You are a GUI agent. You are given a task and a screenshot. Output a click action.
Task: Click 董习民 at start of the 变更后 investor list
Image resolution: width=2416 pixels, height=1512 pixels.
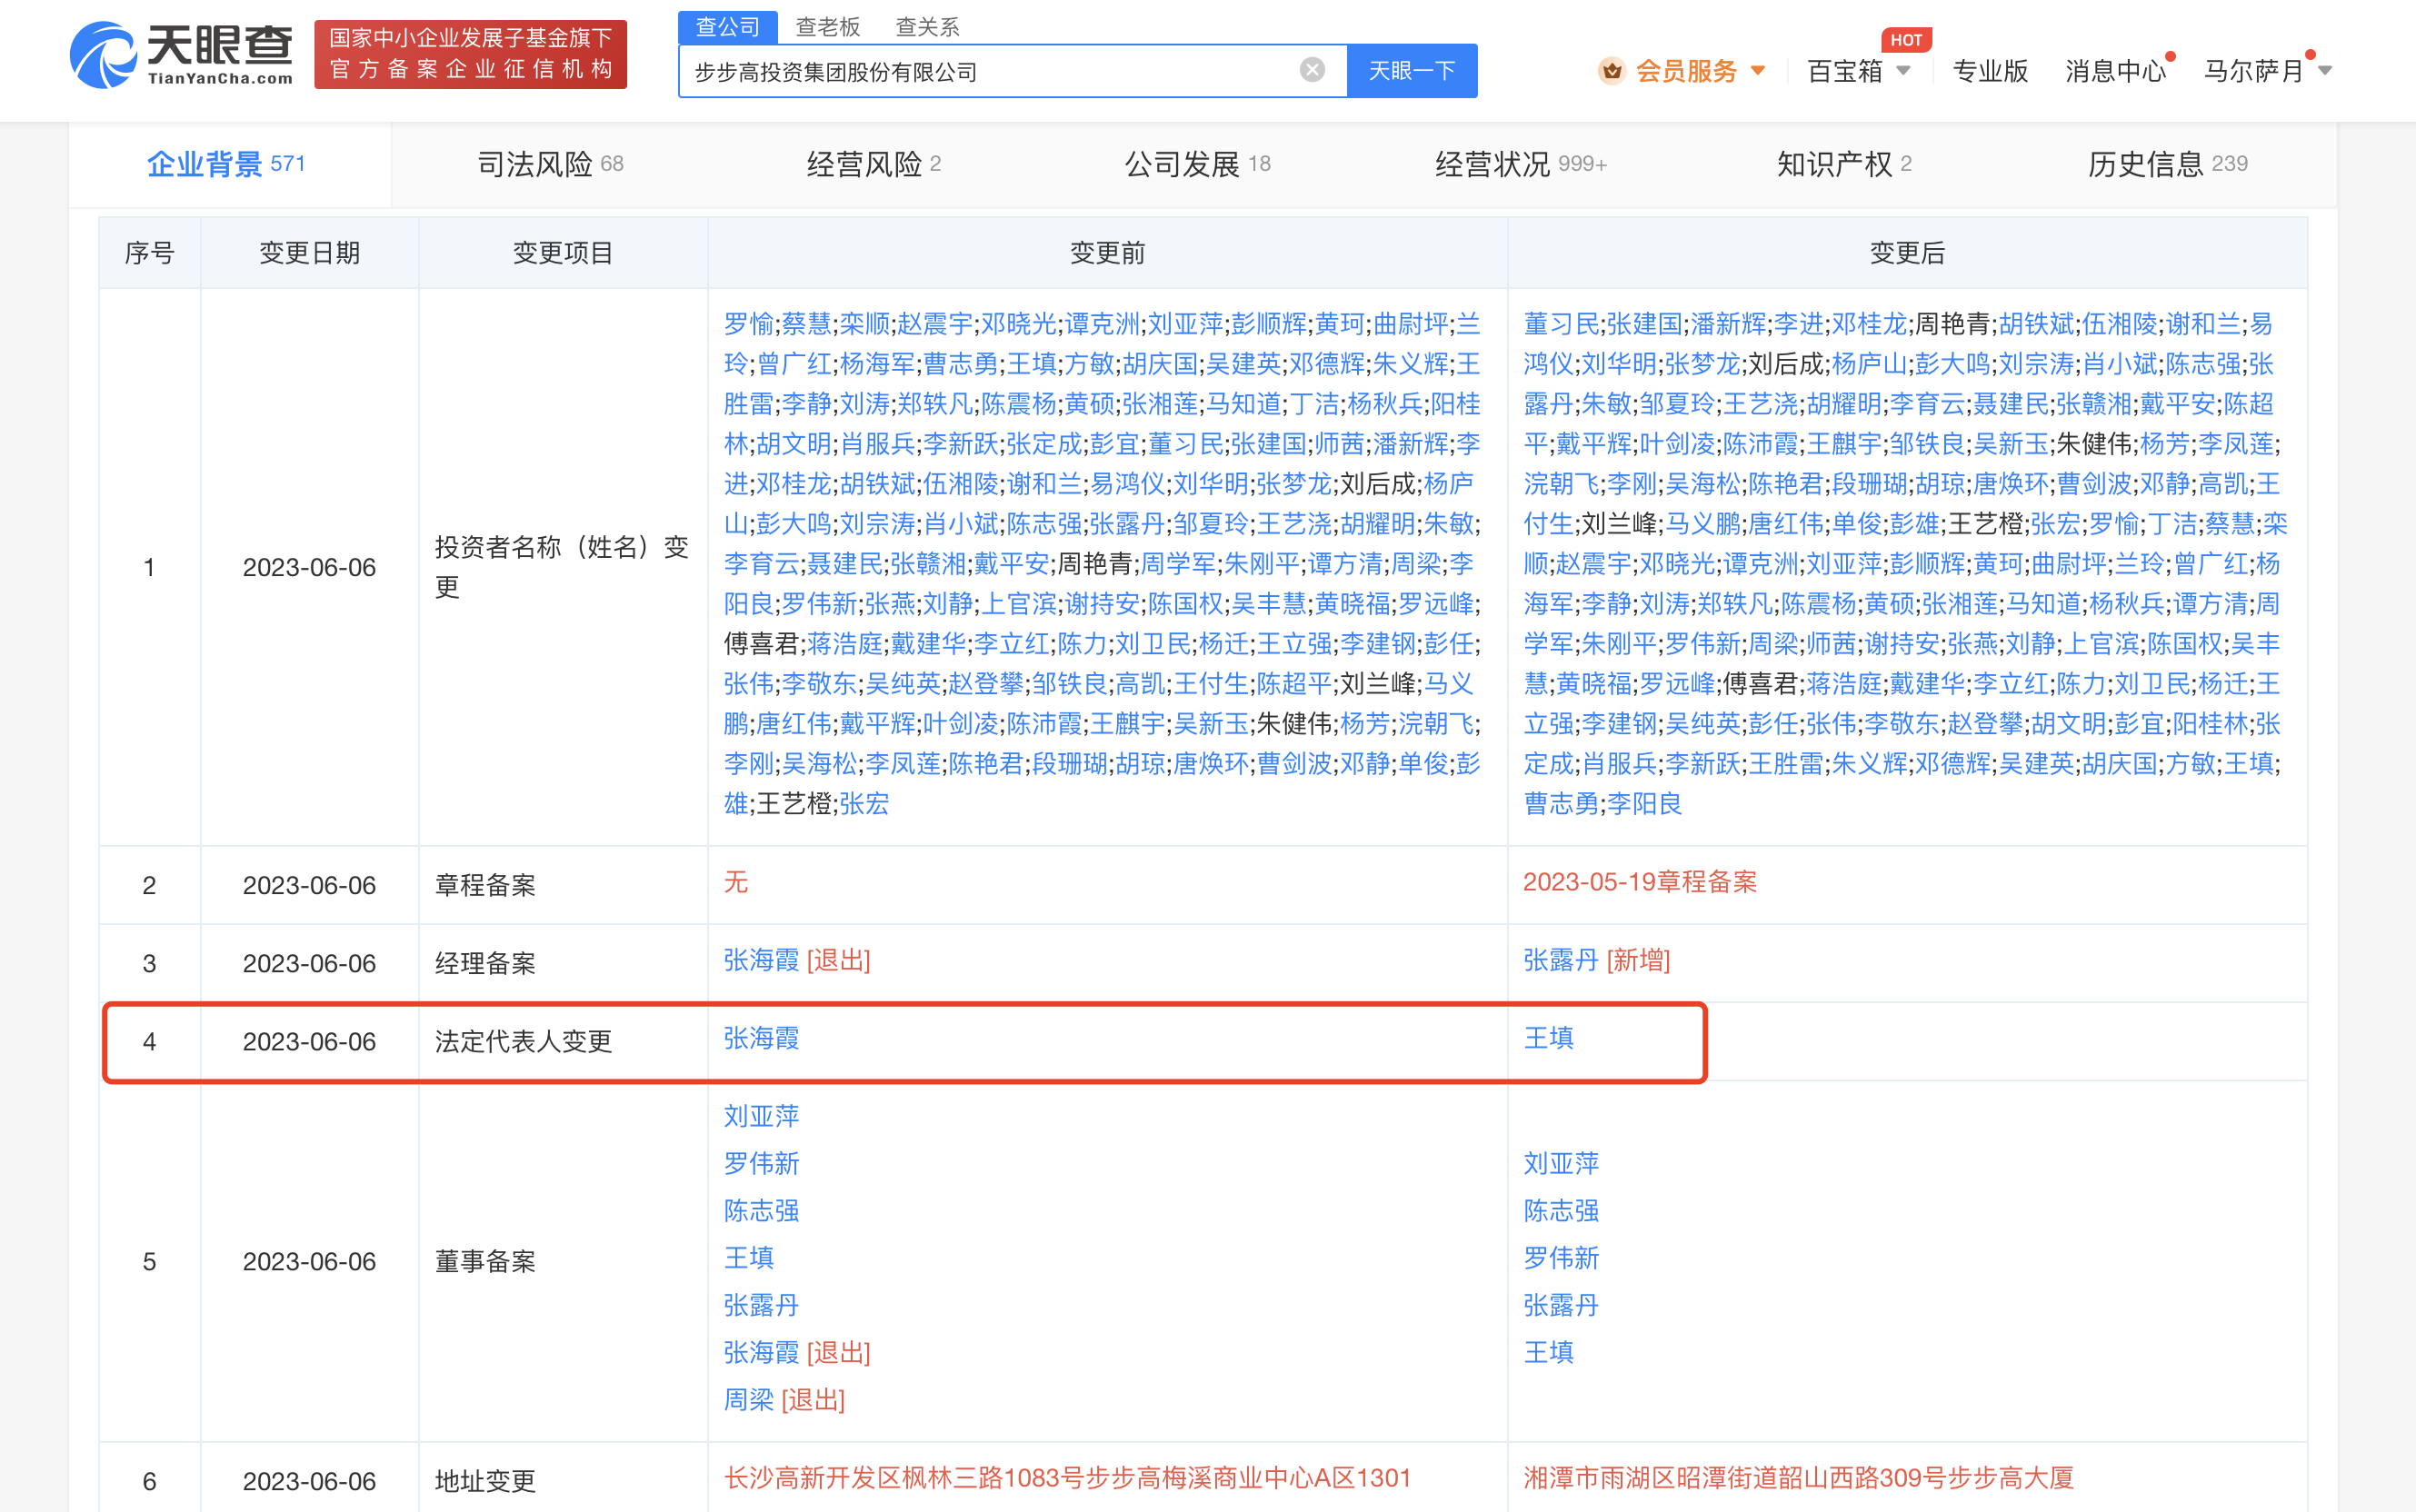[x=1561, y=324]
